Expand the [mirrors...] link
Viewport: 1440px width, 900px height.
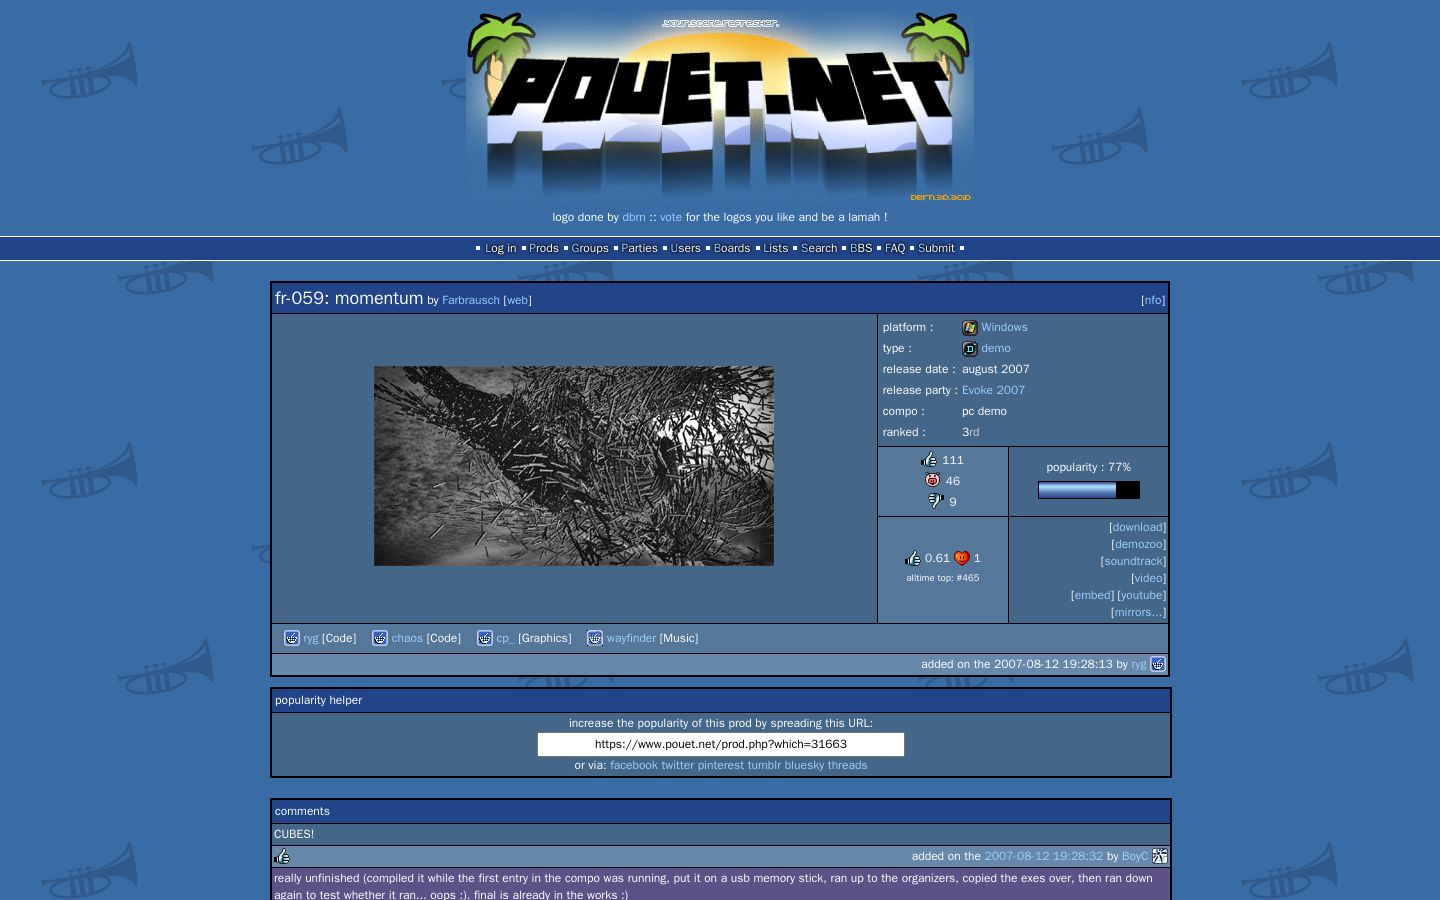pos(1138,613)
